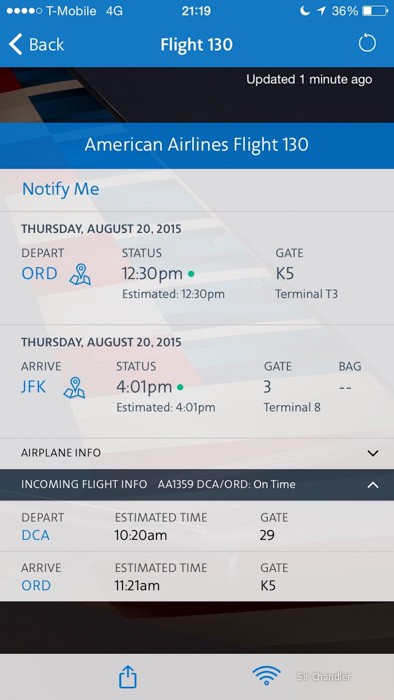Select JFK arrival airport code

33,387
